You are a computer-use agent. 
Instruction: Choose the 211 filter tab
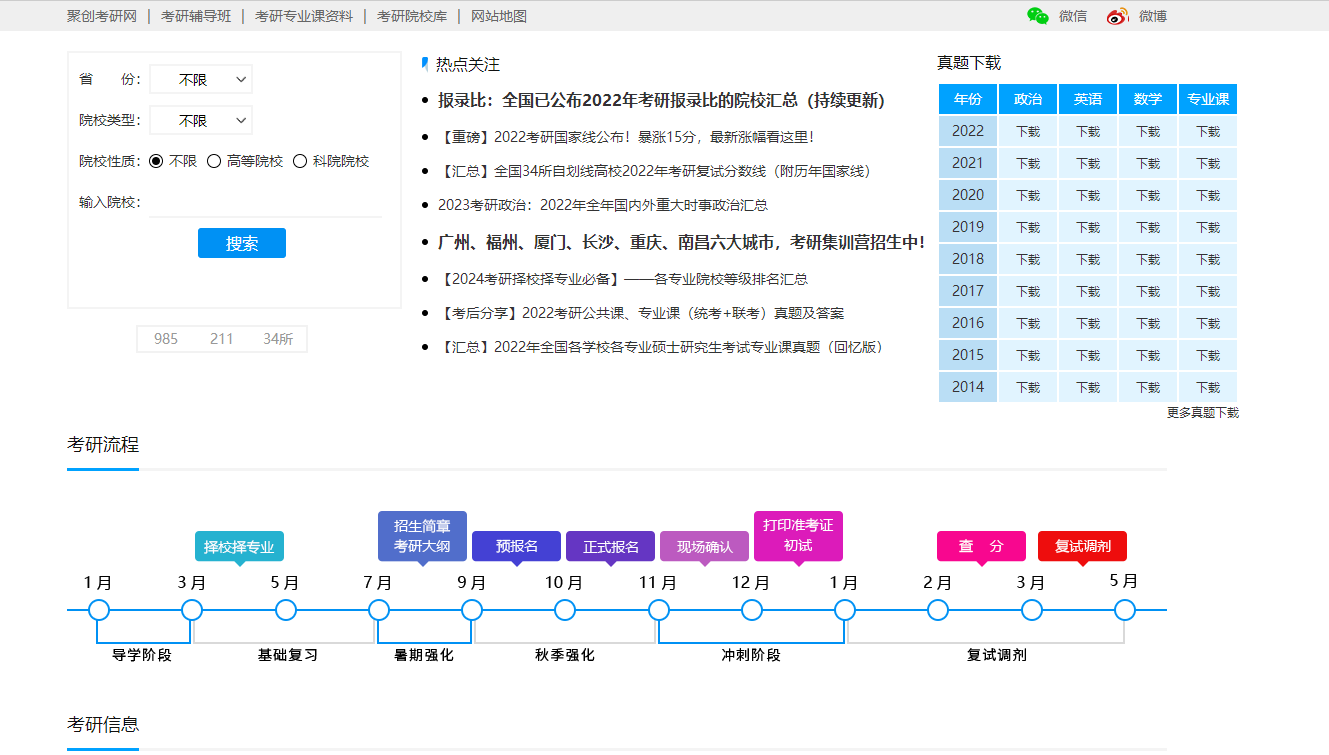coord(222,339)
